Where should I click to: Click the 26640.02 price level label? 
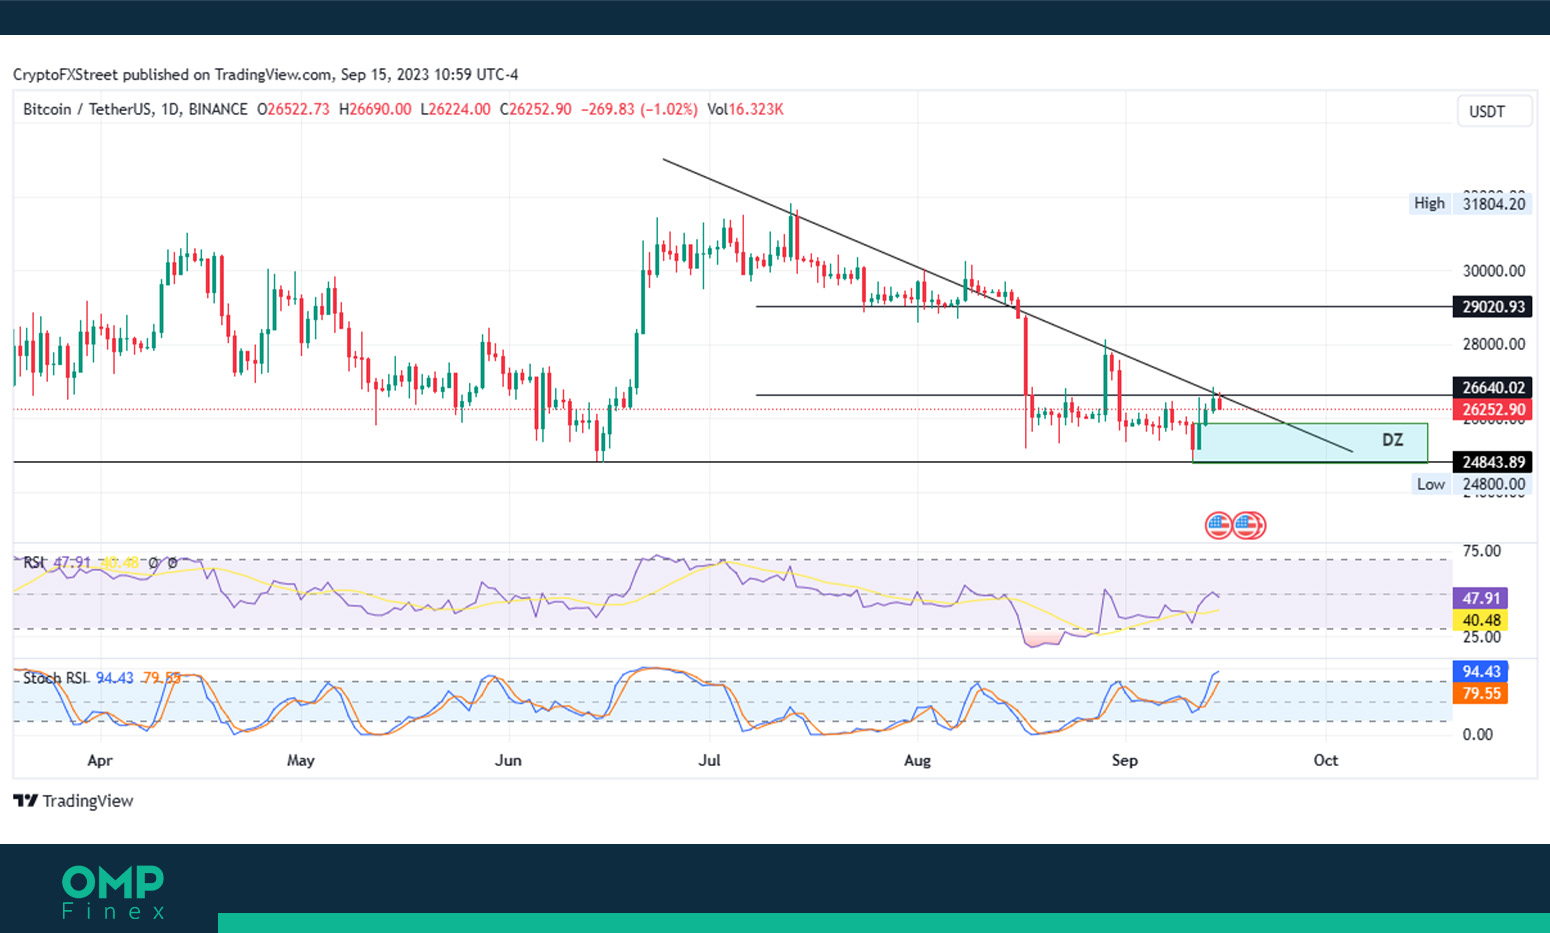pyautogui.click(x=1493, y=388)
